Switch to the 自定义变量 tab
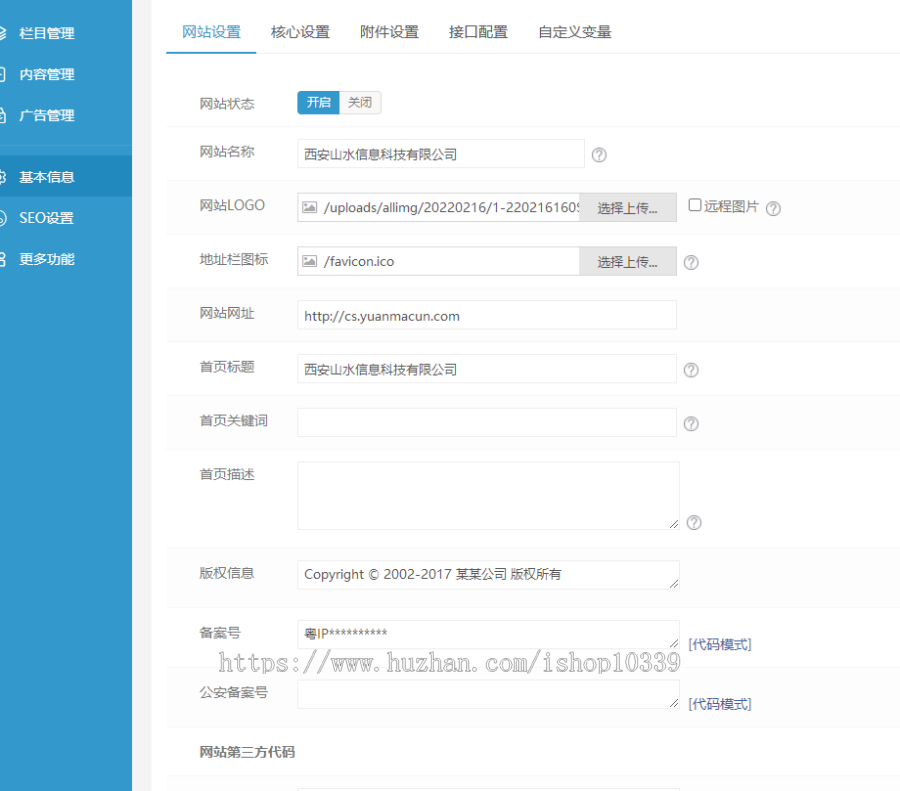 click(575, 32)
